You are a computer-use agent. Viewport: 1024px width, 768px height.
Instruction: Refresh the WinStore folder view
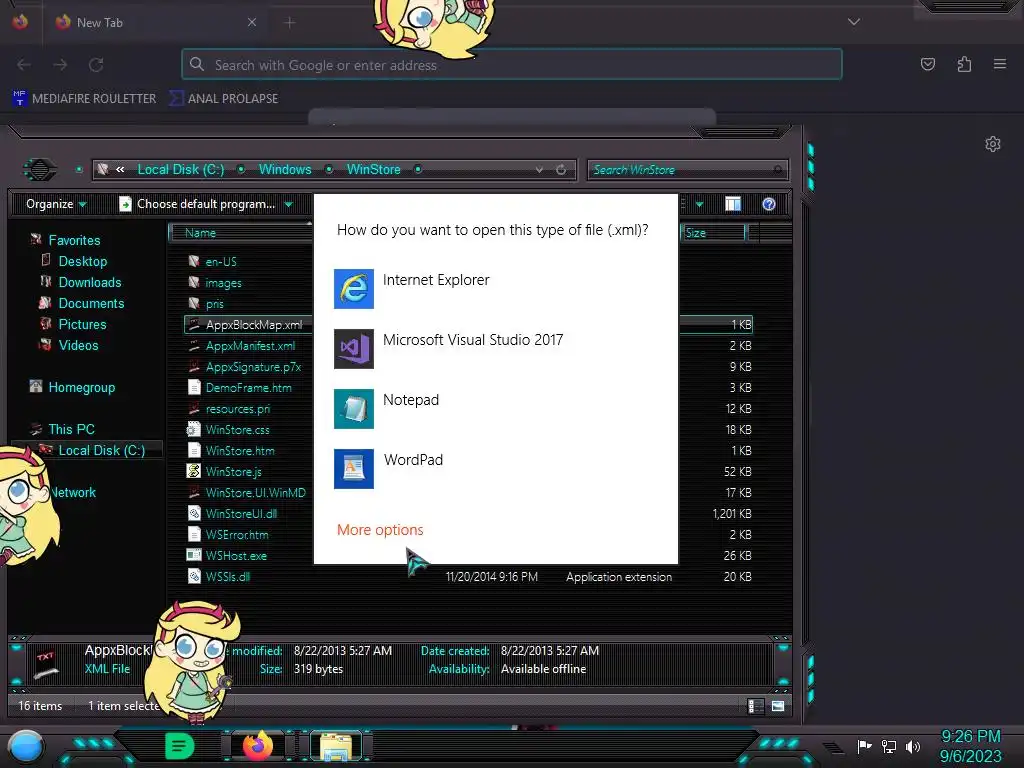(x=561, y=170)
